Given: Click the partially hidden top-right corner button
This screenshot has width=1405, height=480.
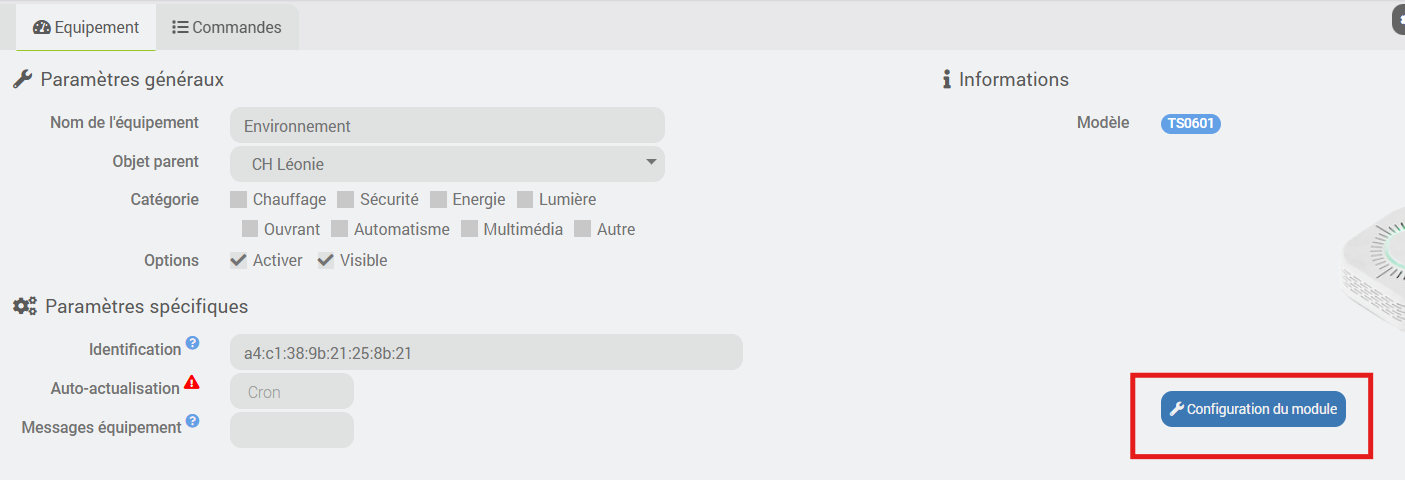Looking at the screenshot, I should pos(1398,20).
